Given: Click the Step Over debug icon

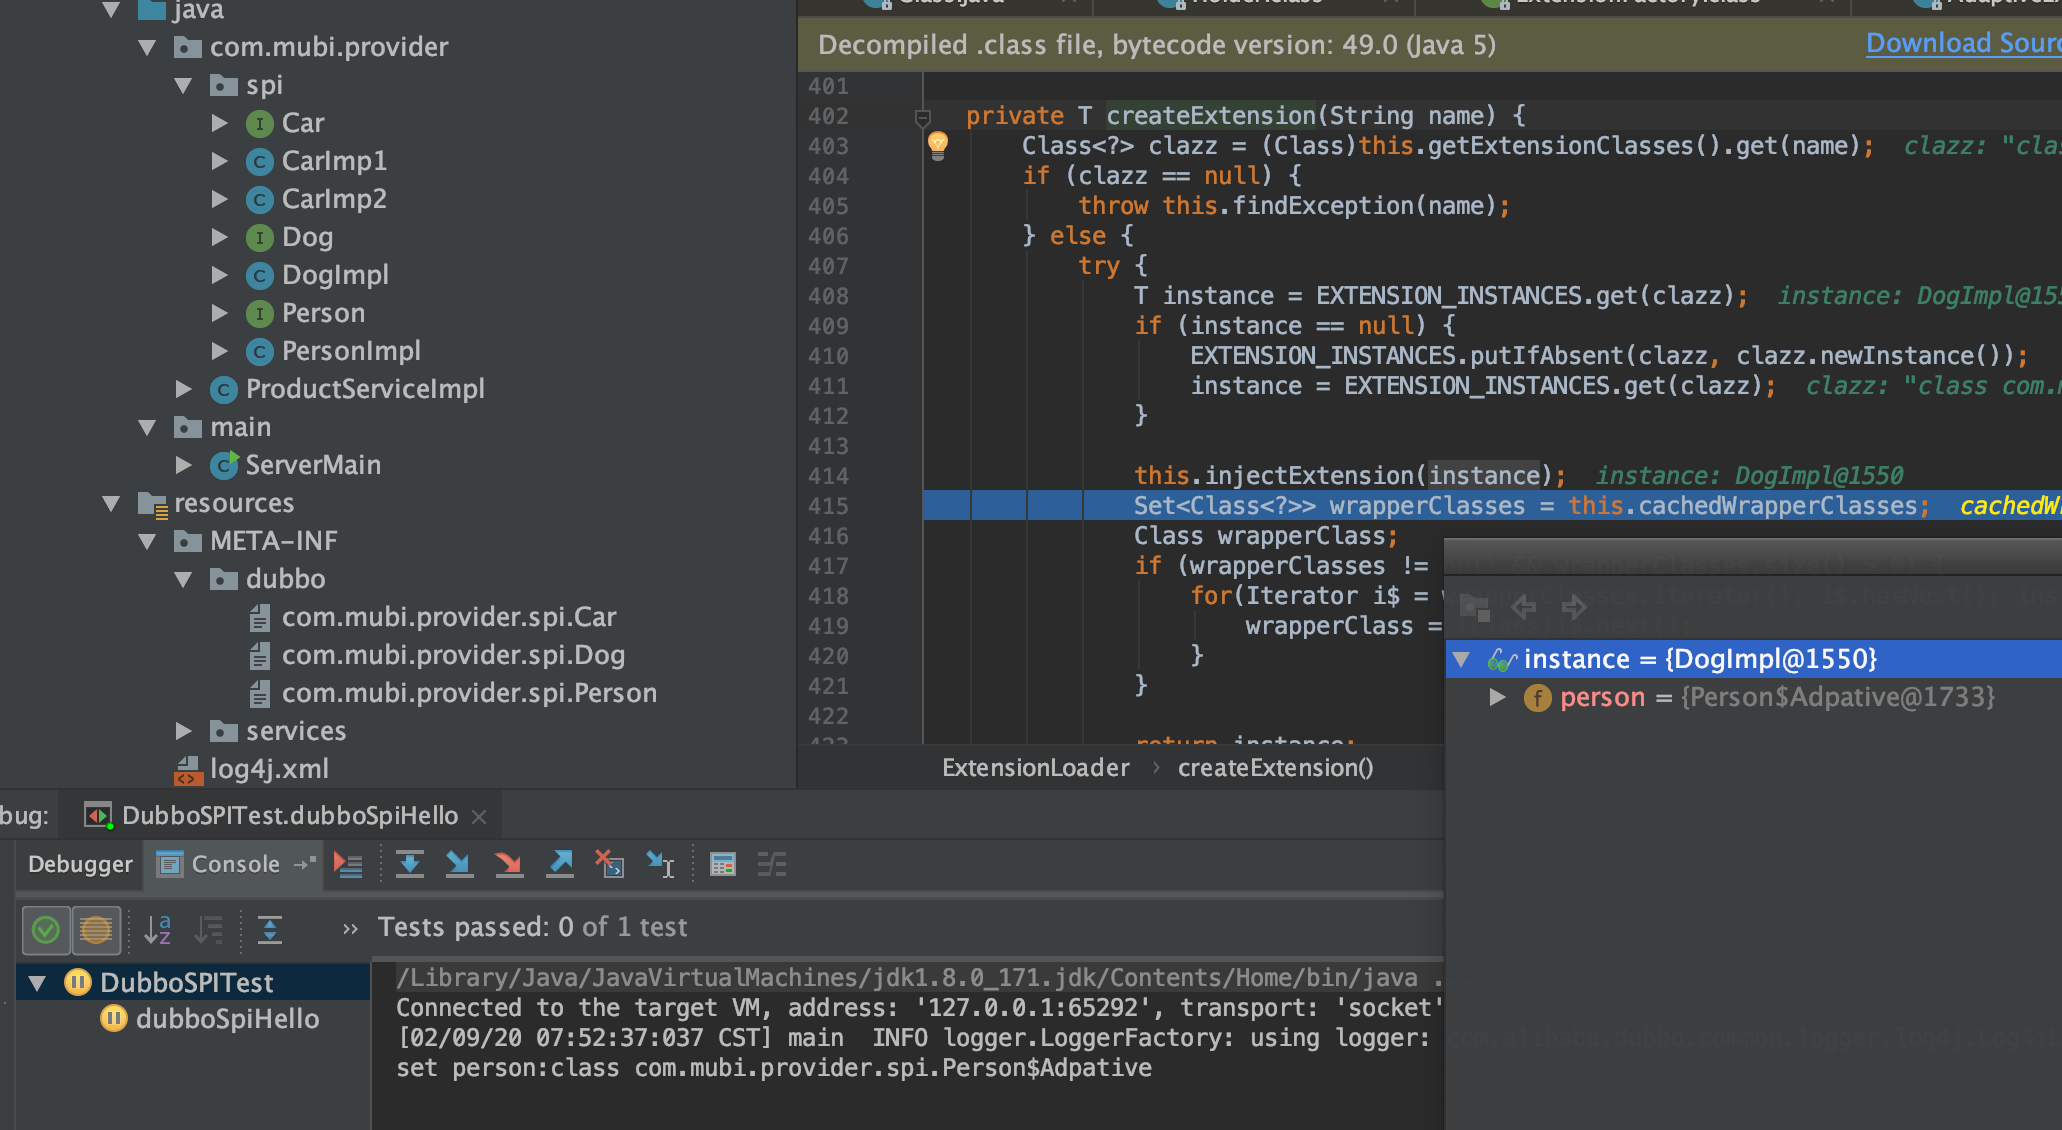Looking at the screenshot, I should (x=410, y=864).
